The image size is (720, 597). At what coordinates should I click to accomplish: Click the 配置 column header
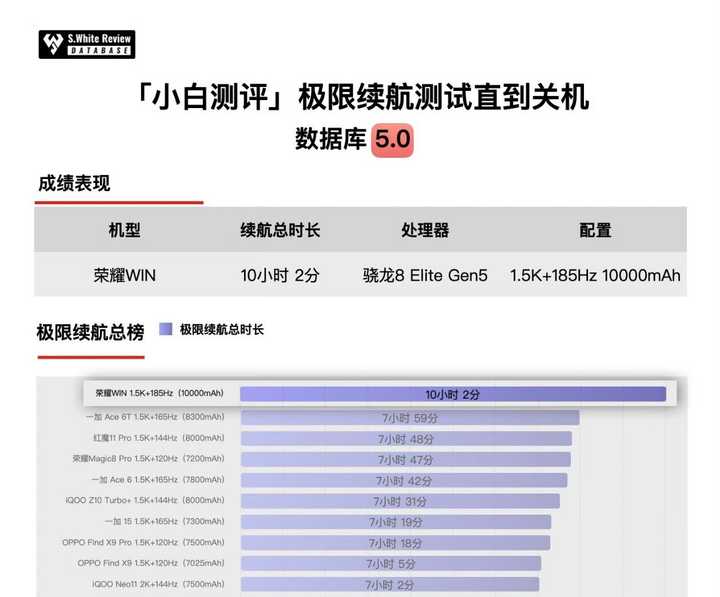(x=595, y=230)
